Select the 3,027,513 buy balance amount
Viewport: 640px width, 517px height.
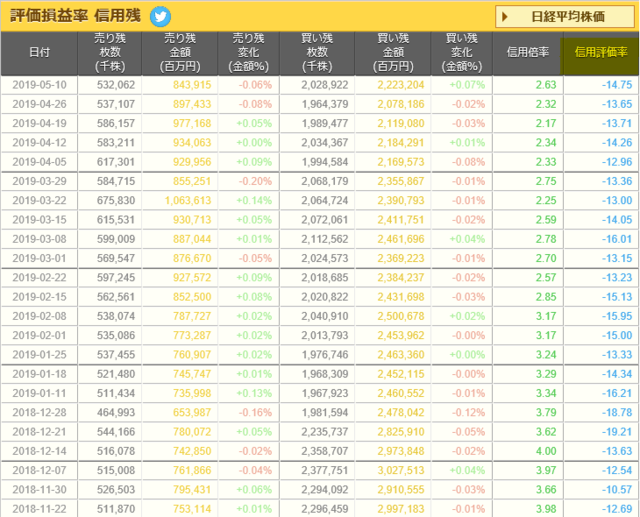pos(399,470)
